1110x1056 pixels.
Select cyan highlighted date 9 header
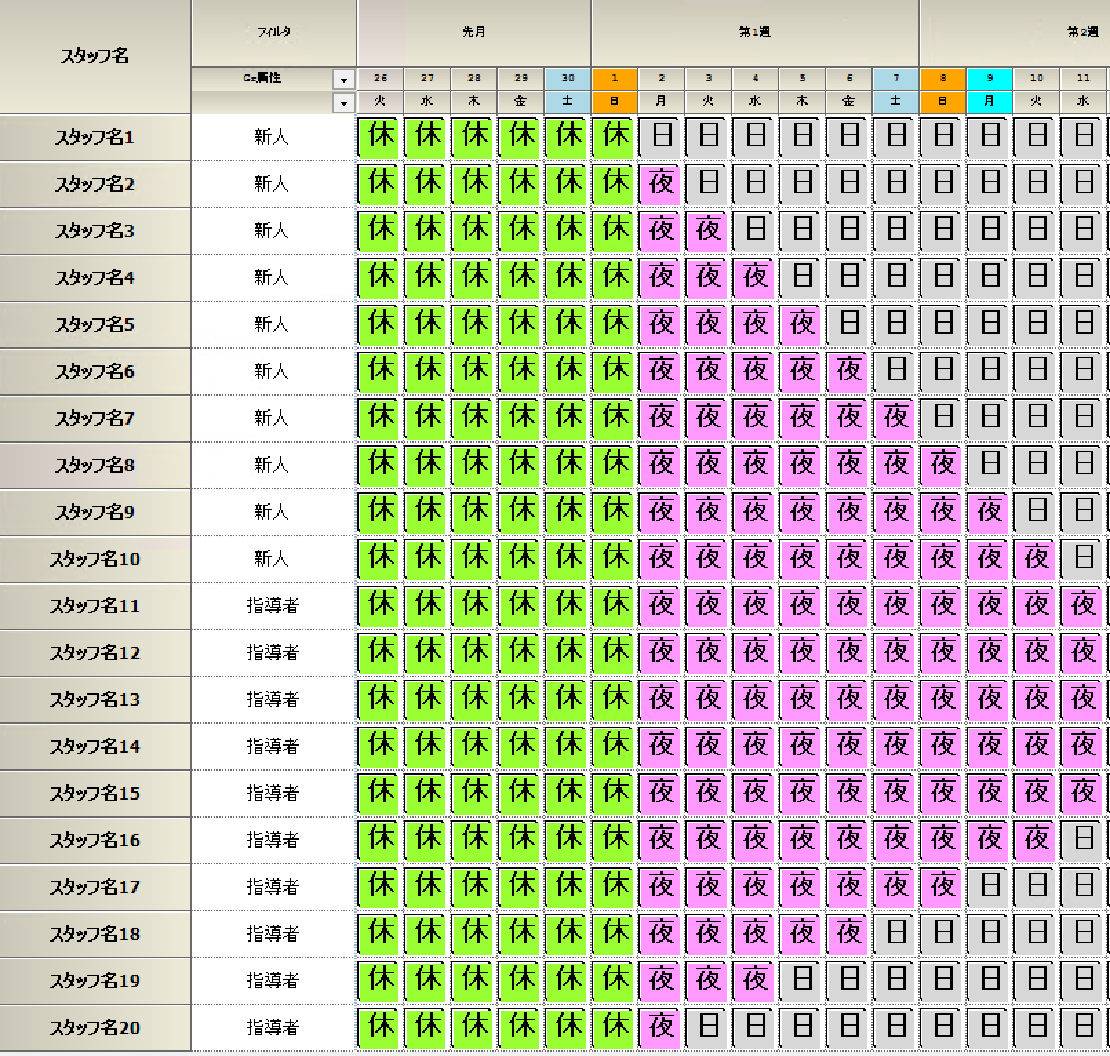click(x=989, y=79)
